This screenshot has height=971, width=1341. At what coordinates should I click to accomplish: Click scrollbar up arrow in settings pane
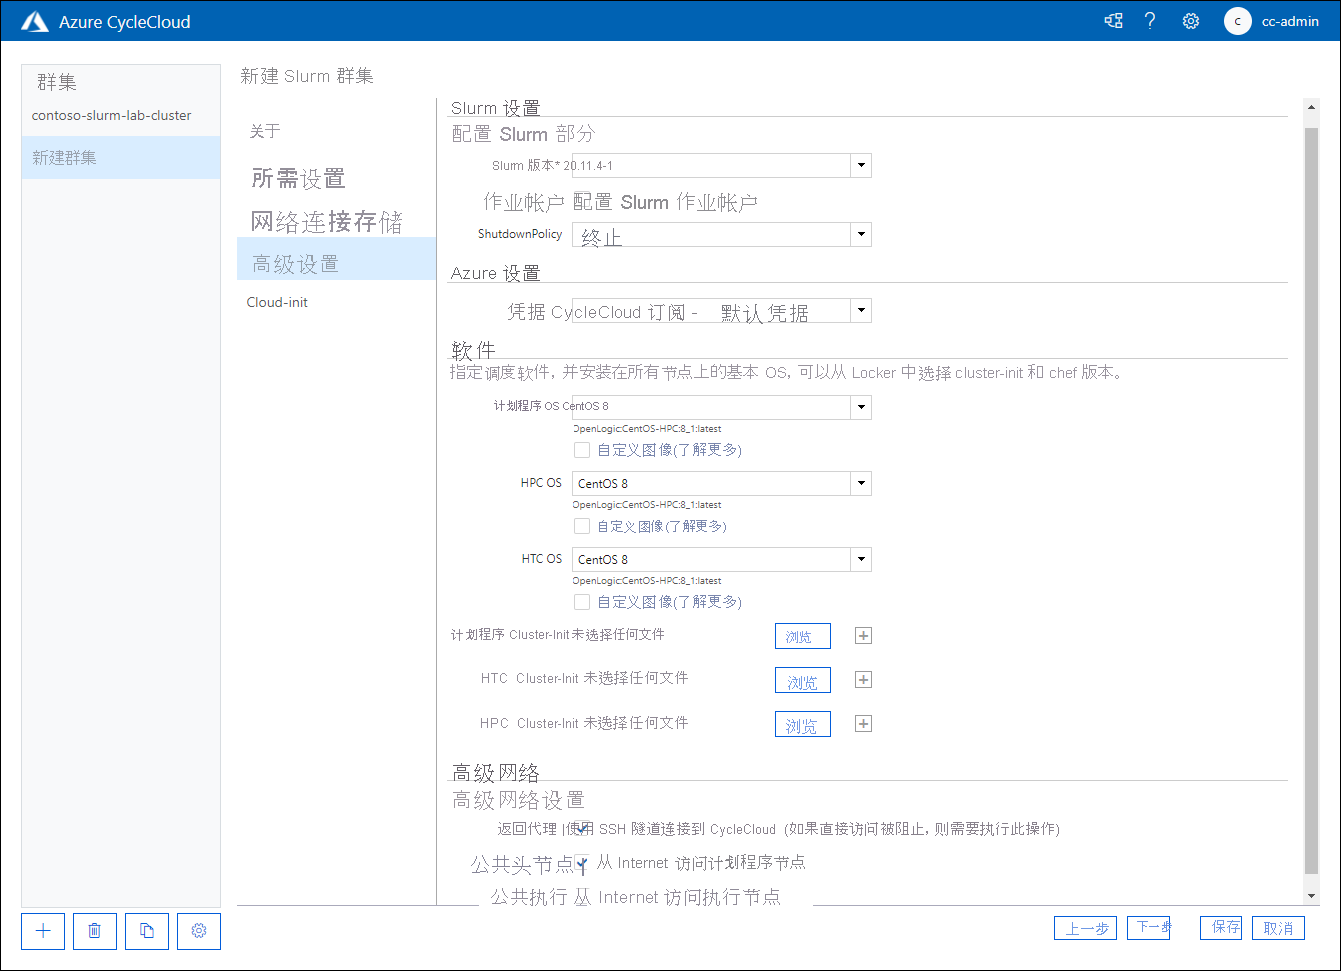point(1312,107)
